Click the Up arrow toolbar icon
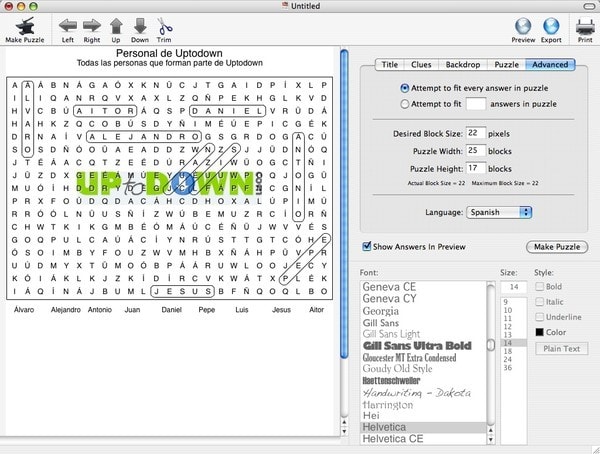Image resolution: width=600 pixels, height=454 pixels. click(x=116, y=25)
